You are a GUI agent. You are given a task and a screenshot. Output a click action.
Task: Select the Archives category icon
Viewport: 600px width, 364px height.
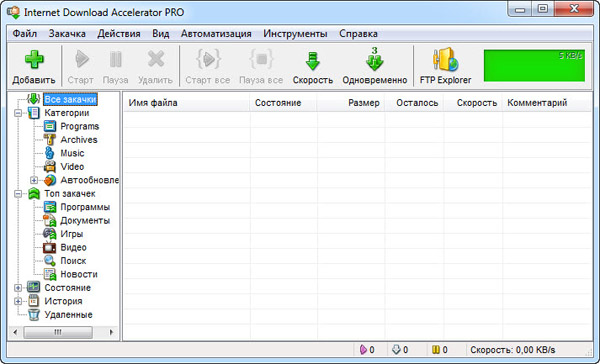point(50,139)
